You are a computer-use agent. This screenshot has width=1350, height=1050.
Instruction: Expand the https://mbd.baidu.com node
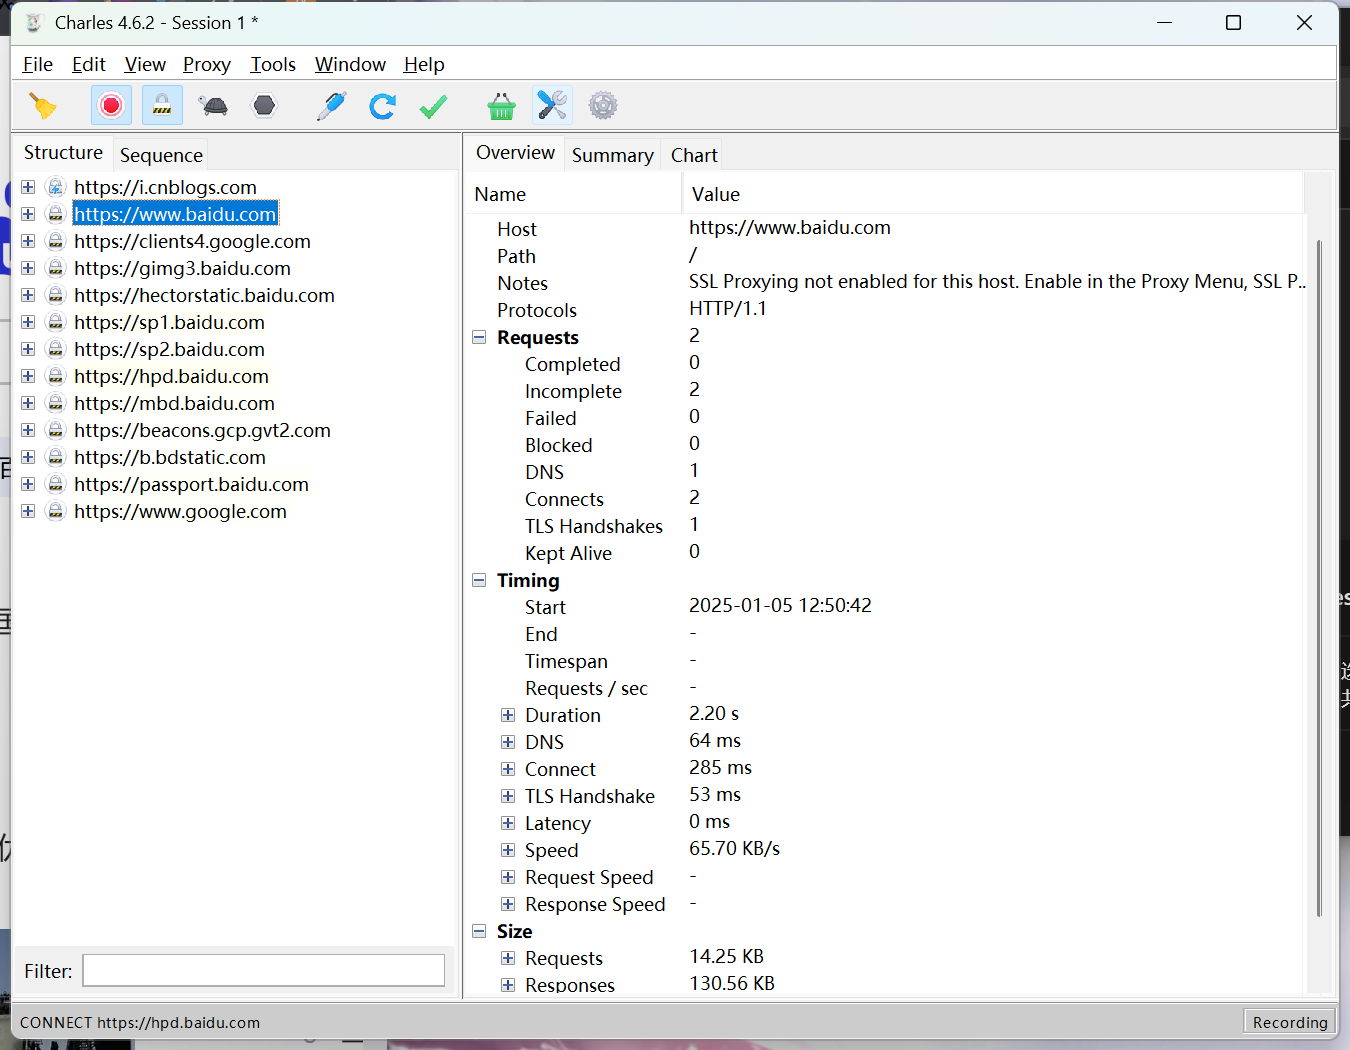tap(28, 403)
